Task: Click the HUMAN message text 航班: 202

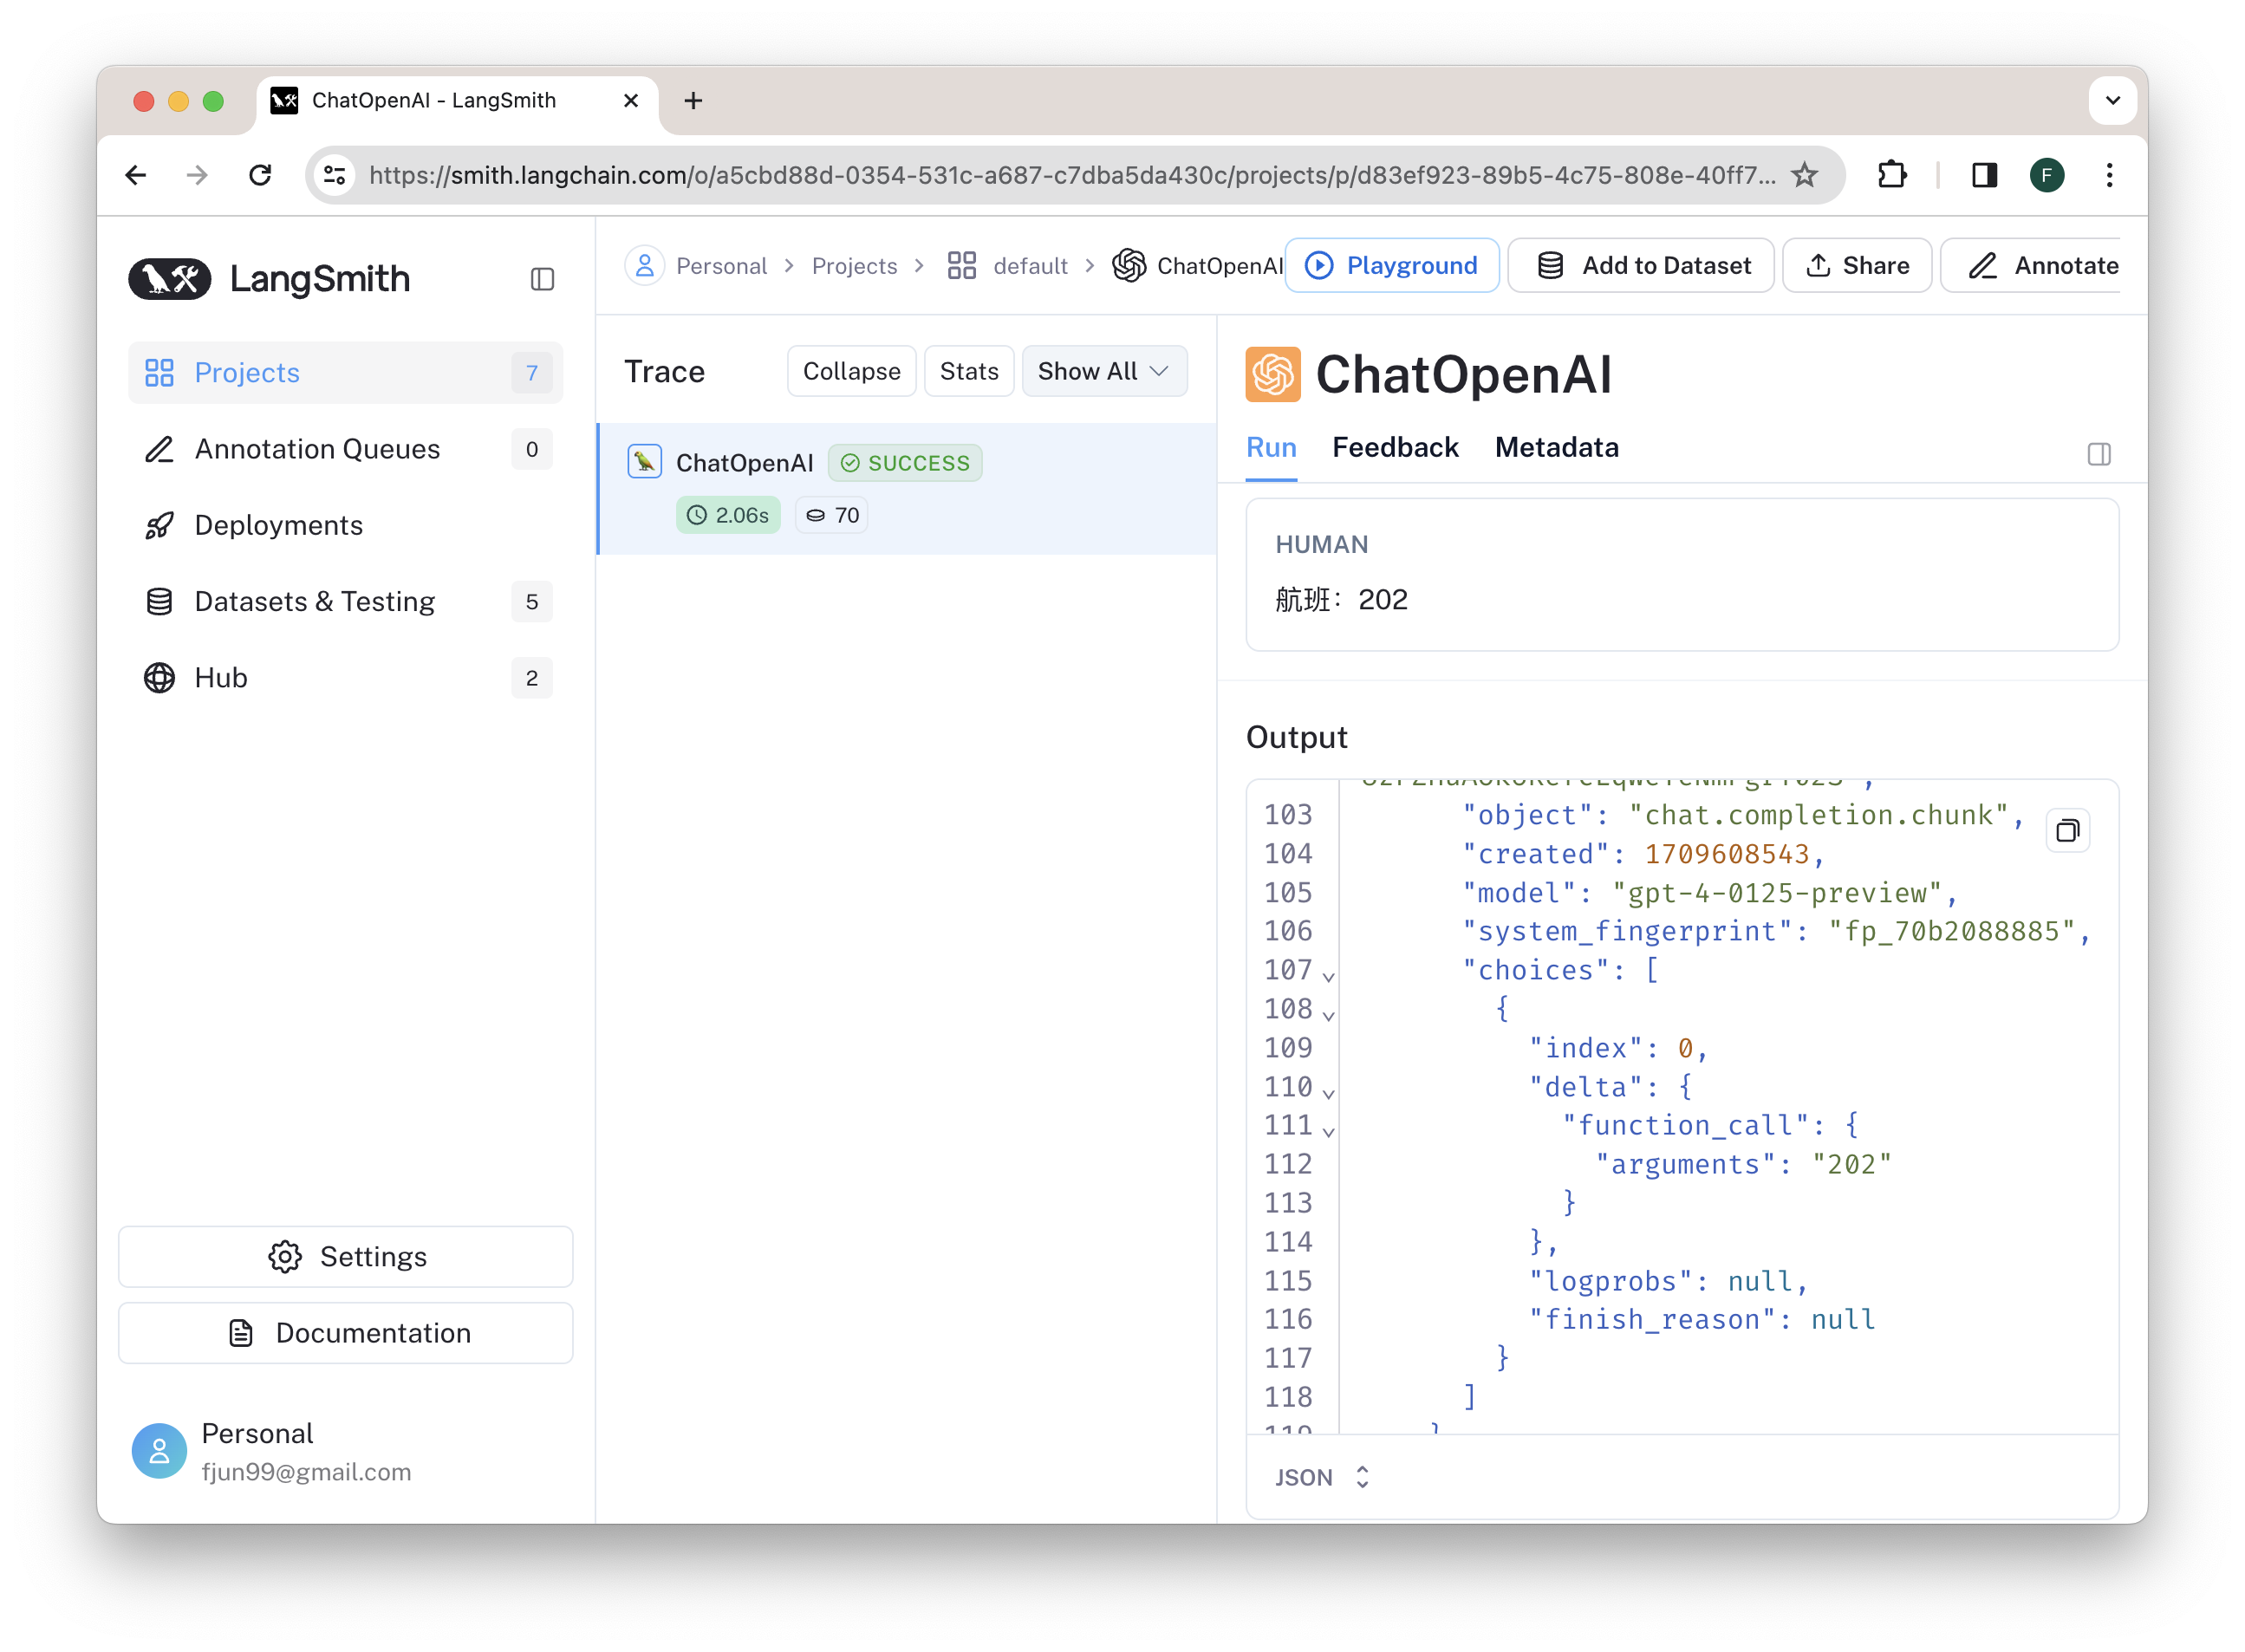Action: [x=1341, y=599]
